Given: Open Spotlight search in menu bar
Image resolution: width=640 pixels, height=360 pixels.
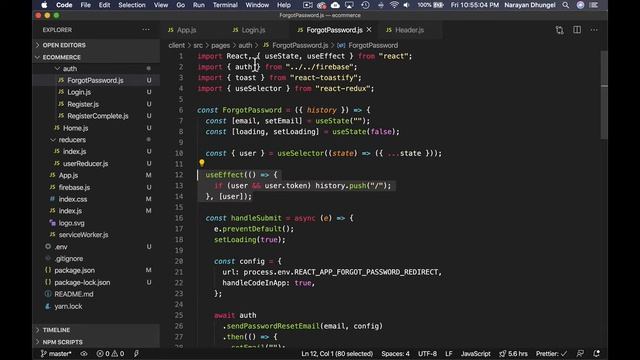Looking at the screenshot, I should pyautogui.click(x=565, y=5).
